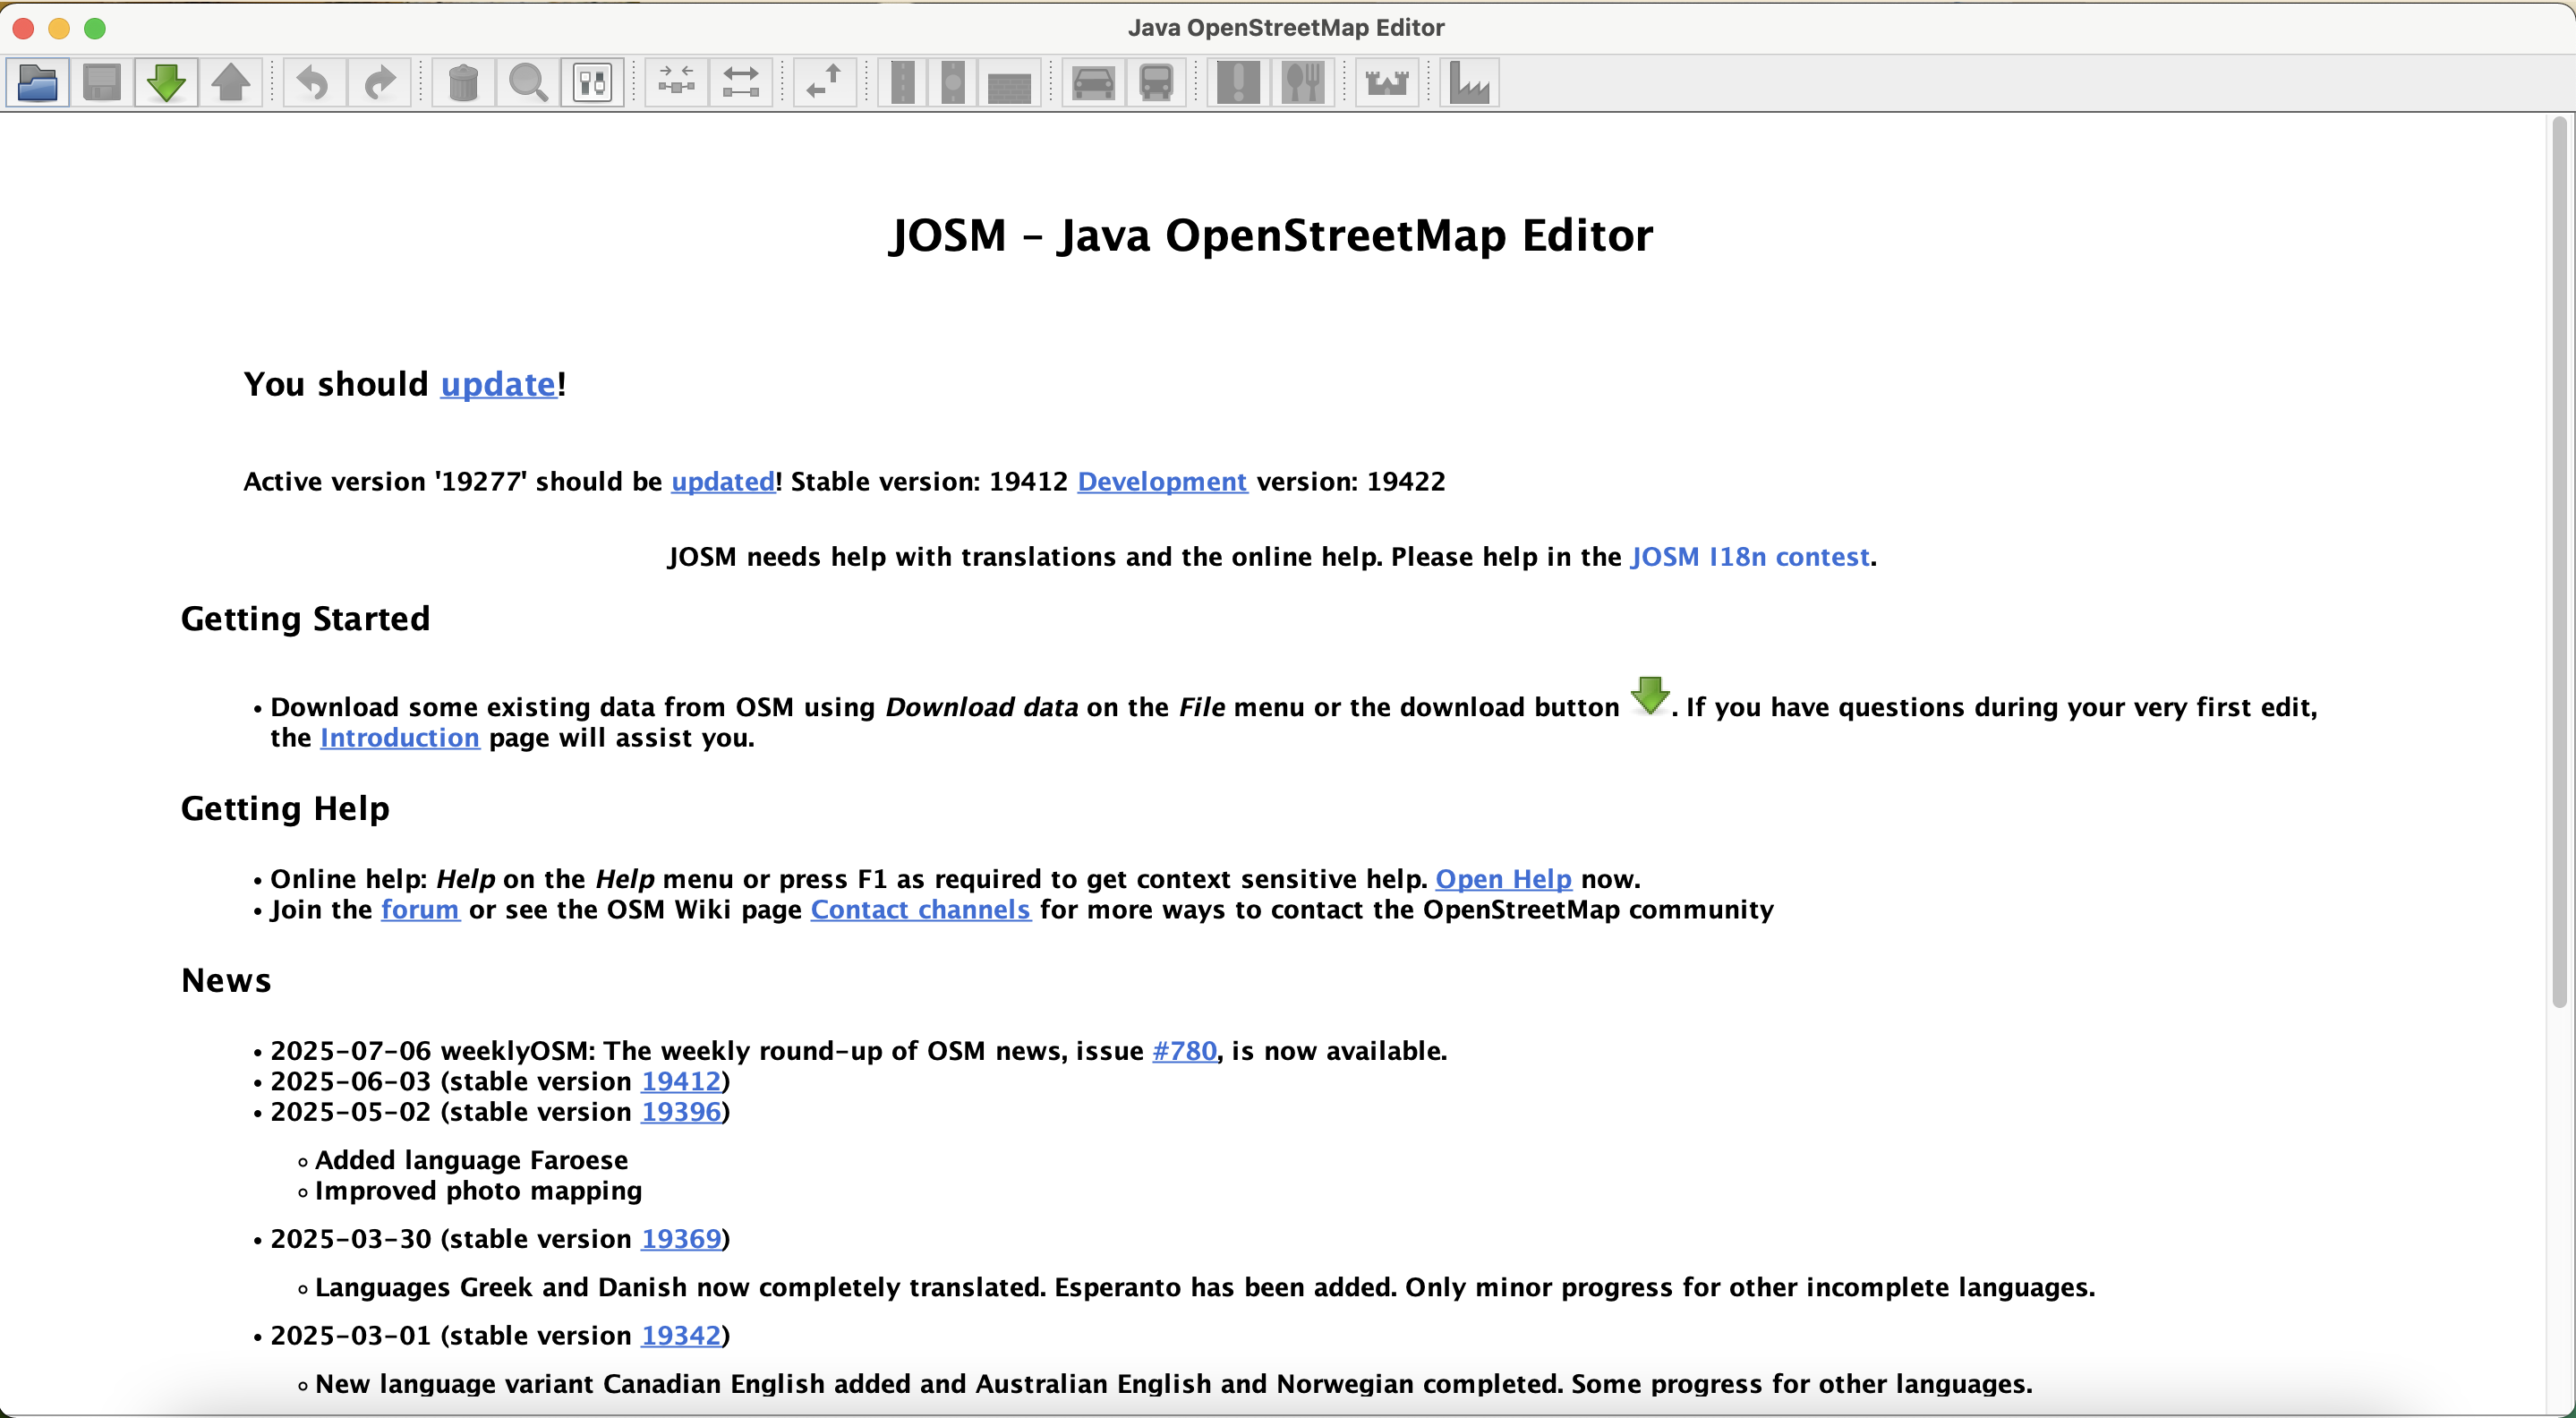Screen dimensions: 2576x1418
Task: Click the Open file folder icon
Action: pyautogui.click(x=38, y=83)
